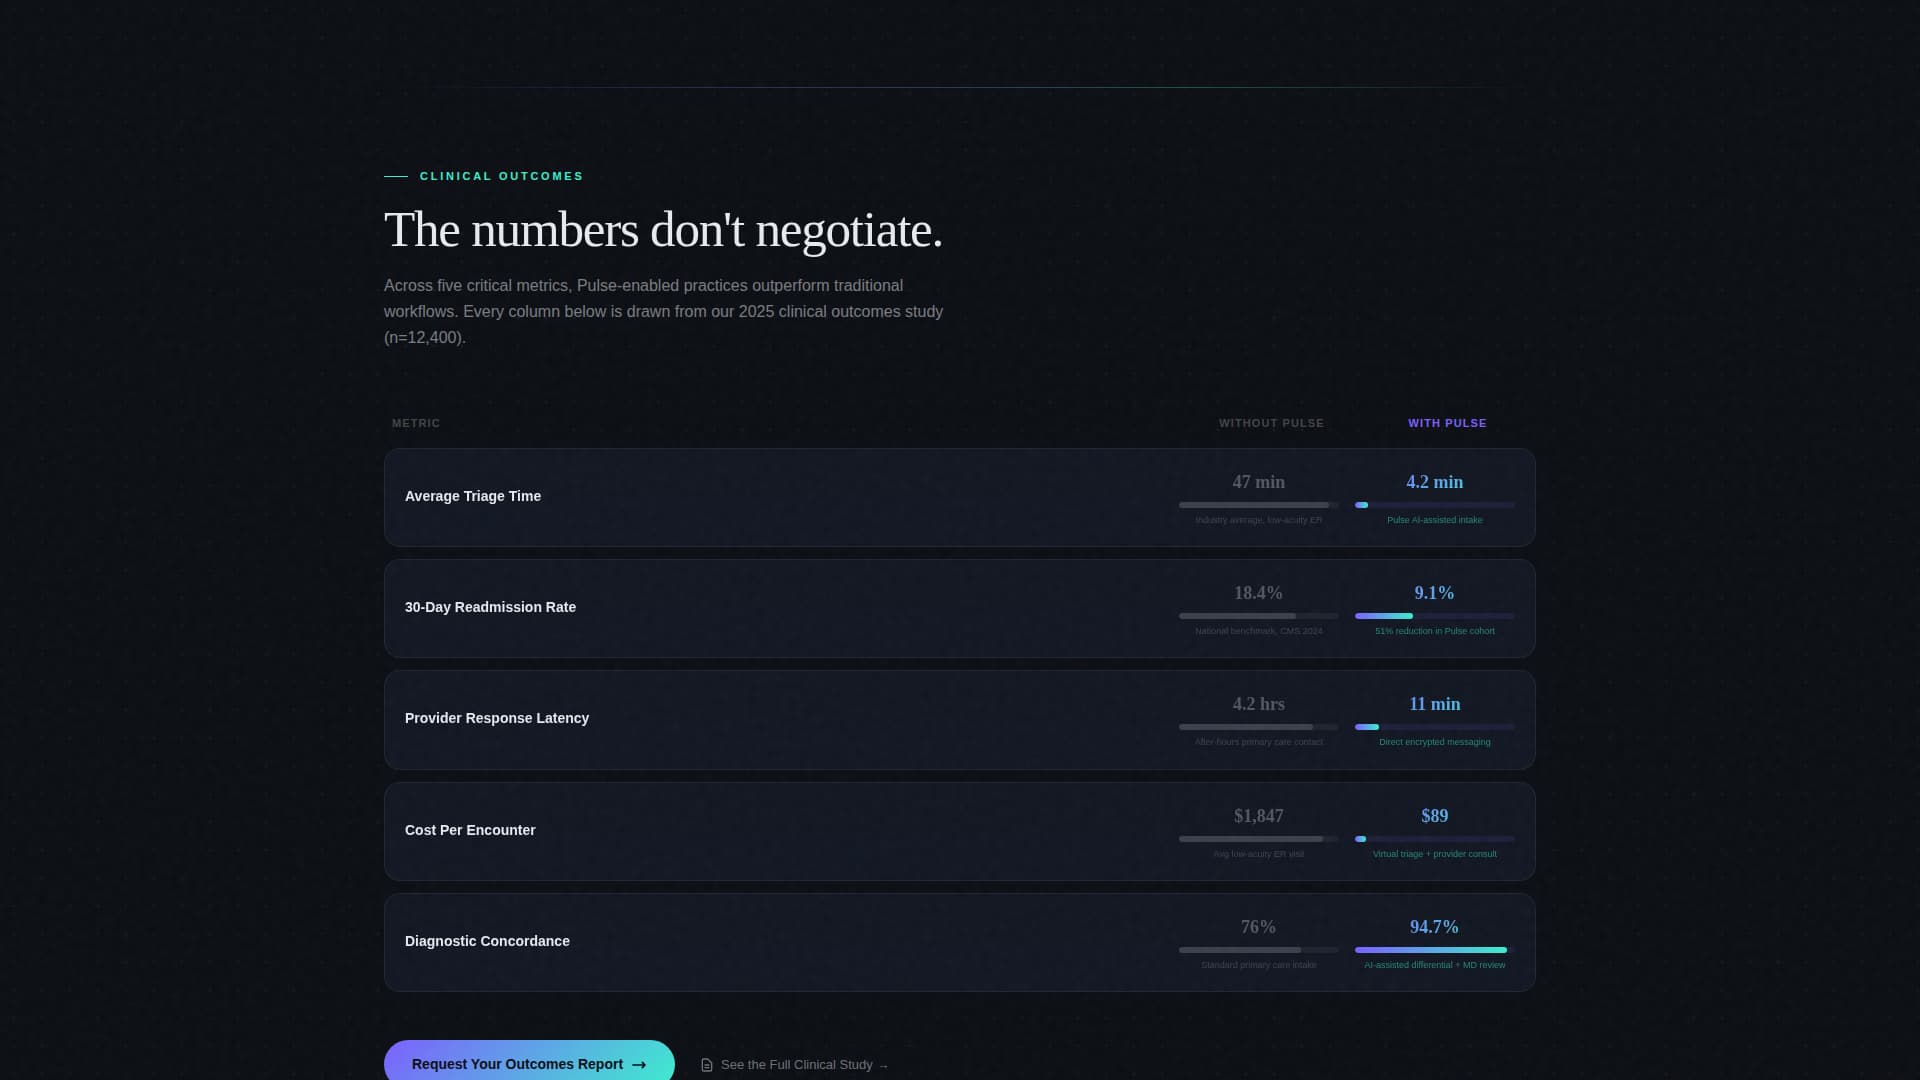Select the Average Triage Time row label
Viewport: 1920px width, 1080px height.
pos(473,496)
